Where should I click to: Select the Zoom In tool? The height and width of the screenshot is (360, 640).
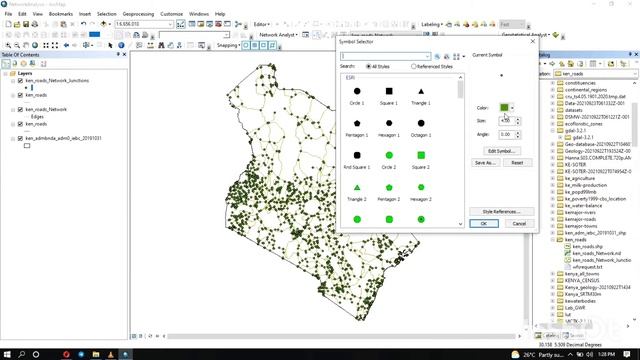coord(8,45)
